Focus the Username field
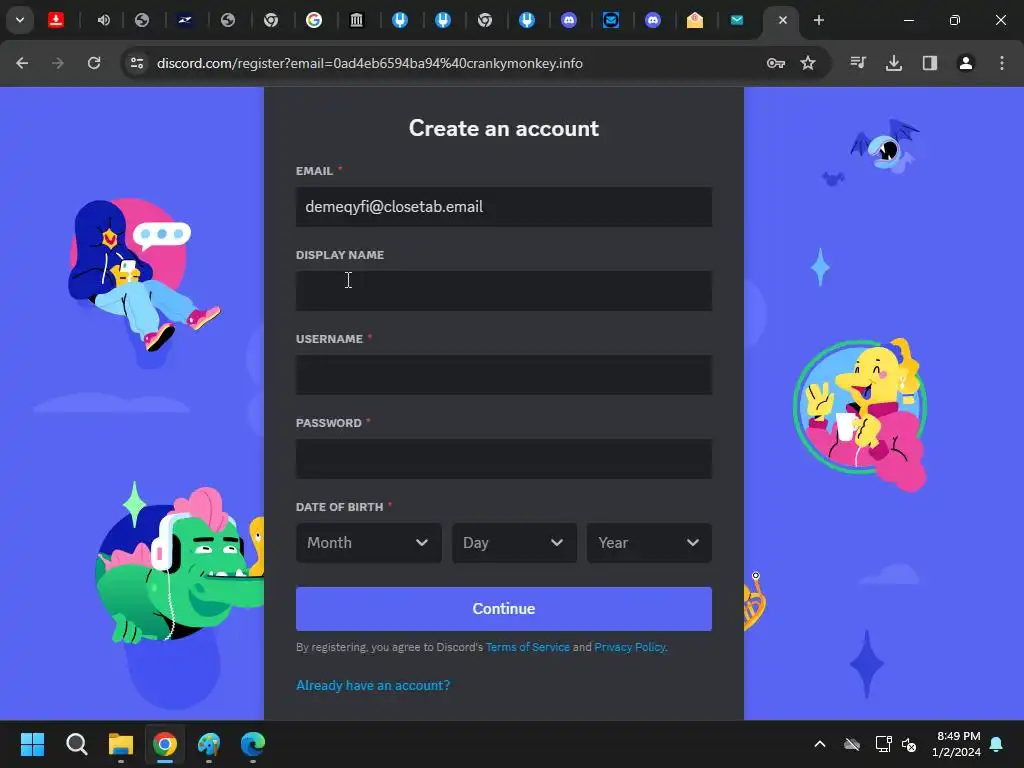The image size is (1024, 768). [x=504, y=375]
